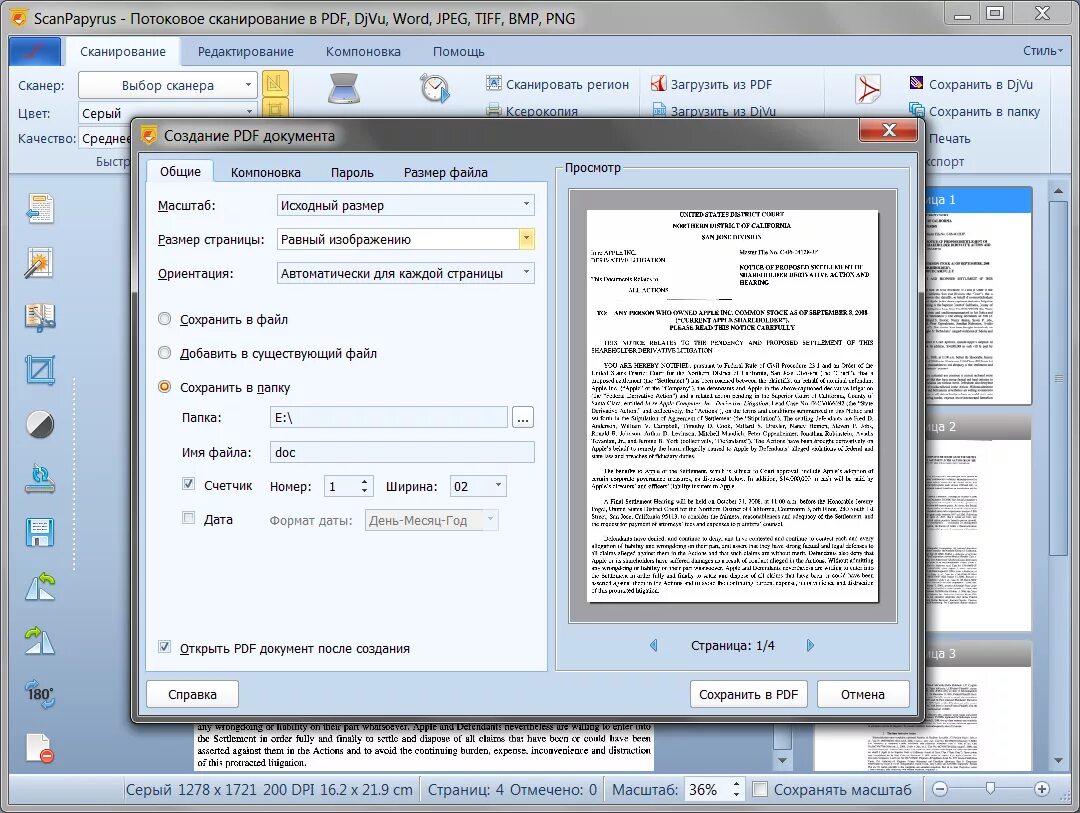
Task: Enable the 'Дата' checkbox
Action: coord(188,518)
